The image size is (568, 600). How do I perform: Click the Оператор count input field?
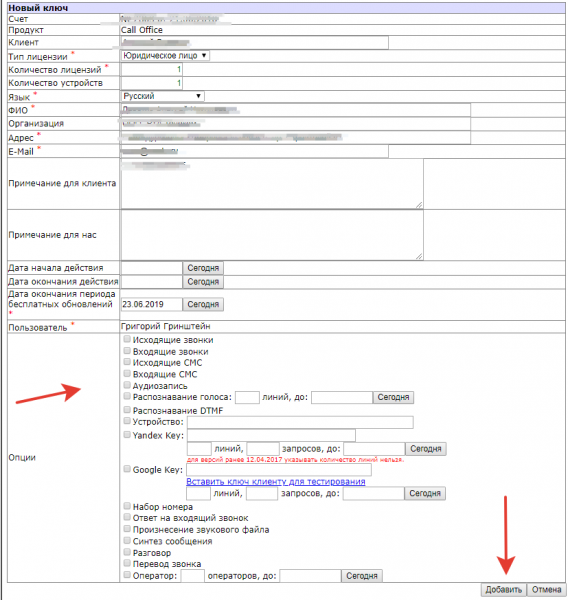(x=193, y=576)
